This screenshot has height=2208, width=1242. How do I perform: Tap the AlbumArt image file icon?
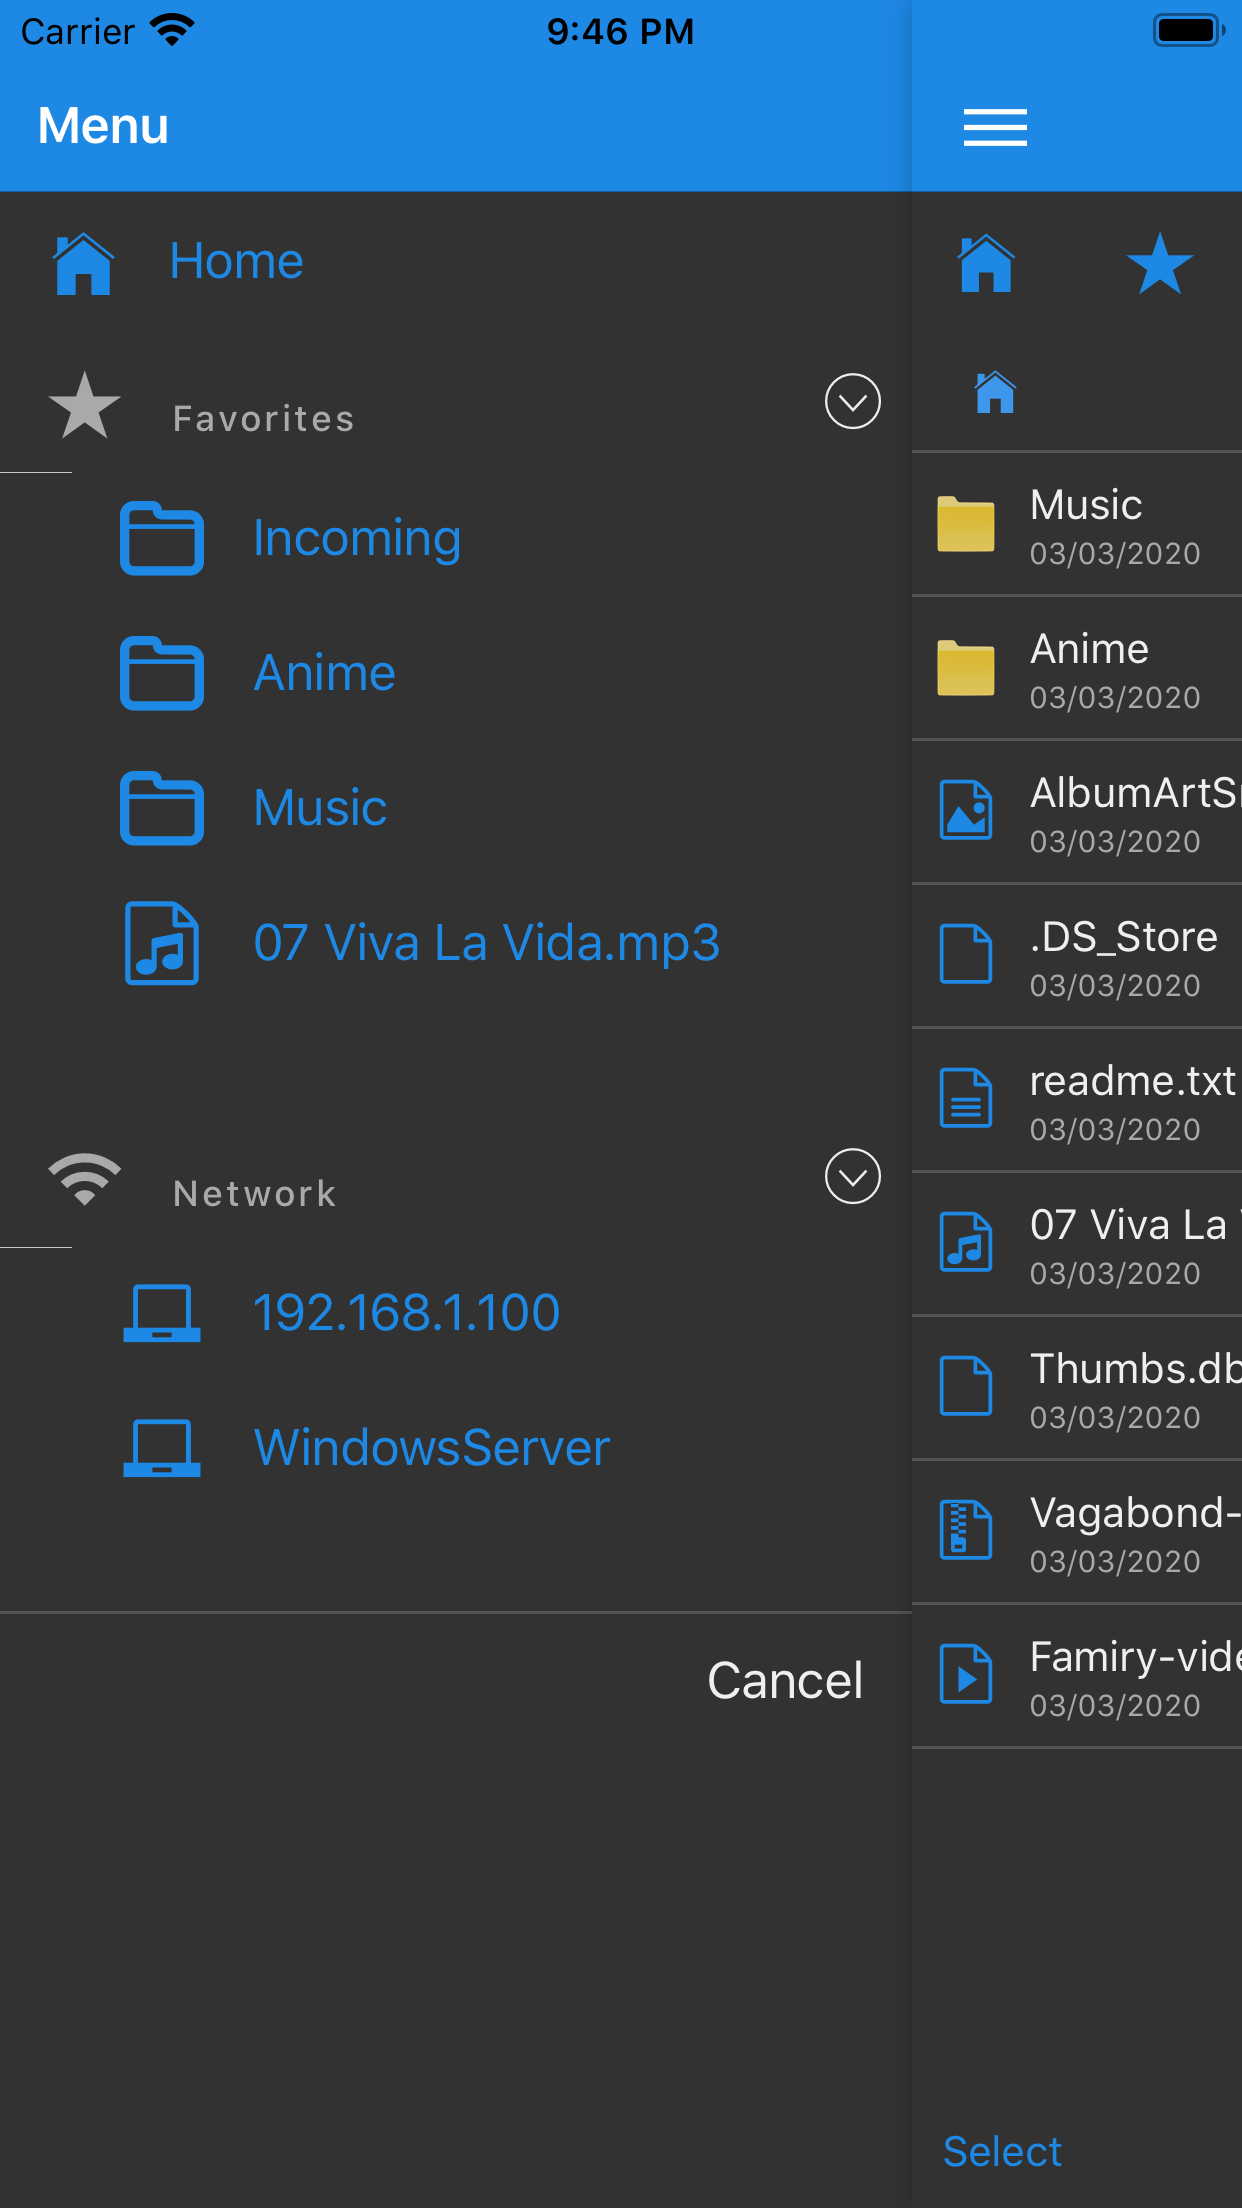(x=965, y=810)
